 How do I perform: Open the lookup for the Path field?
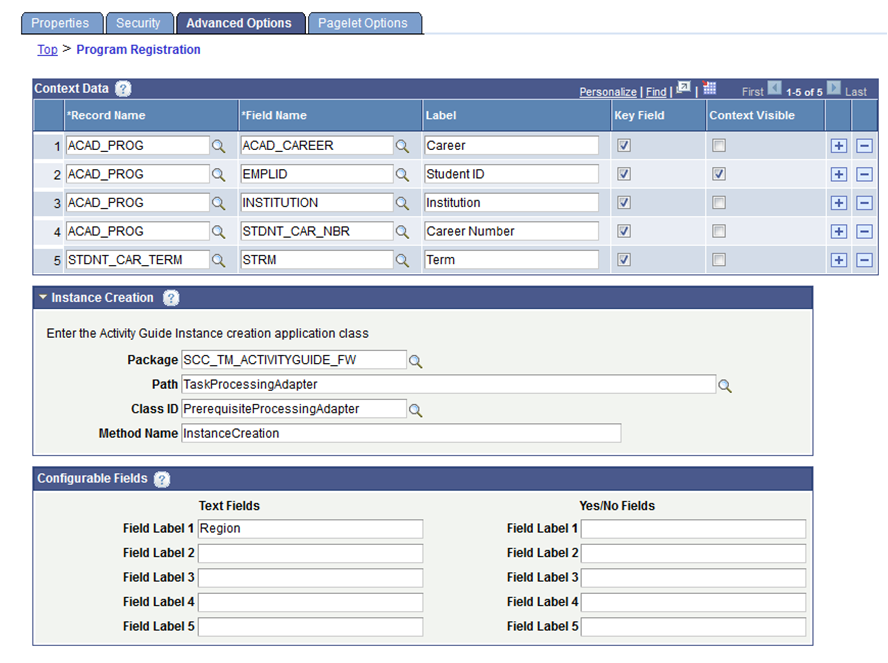click(x=725, y=384)
